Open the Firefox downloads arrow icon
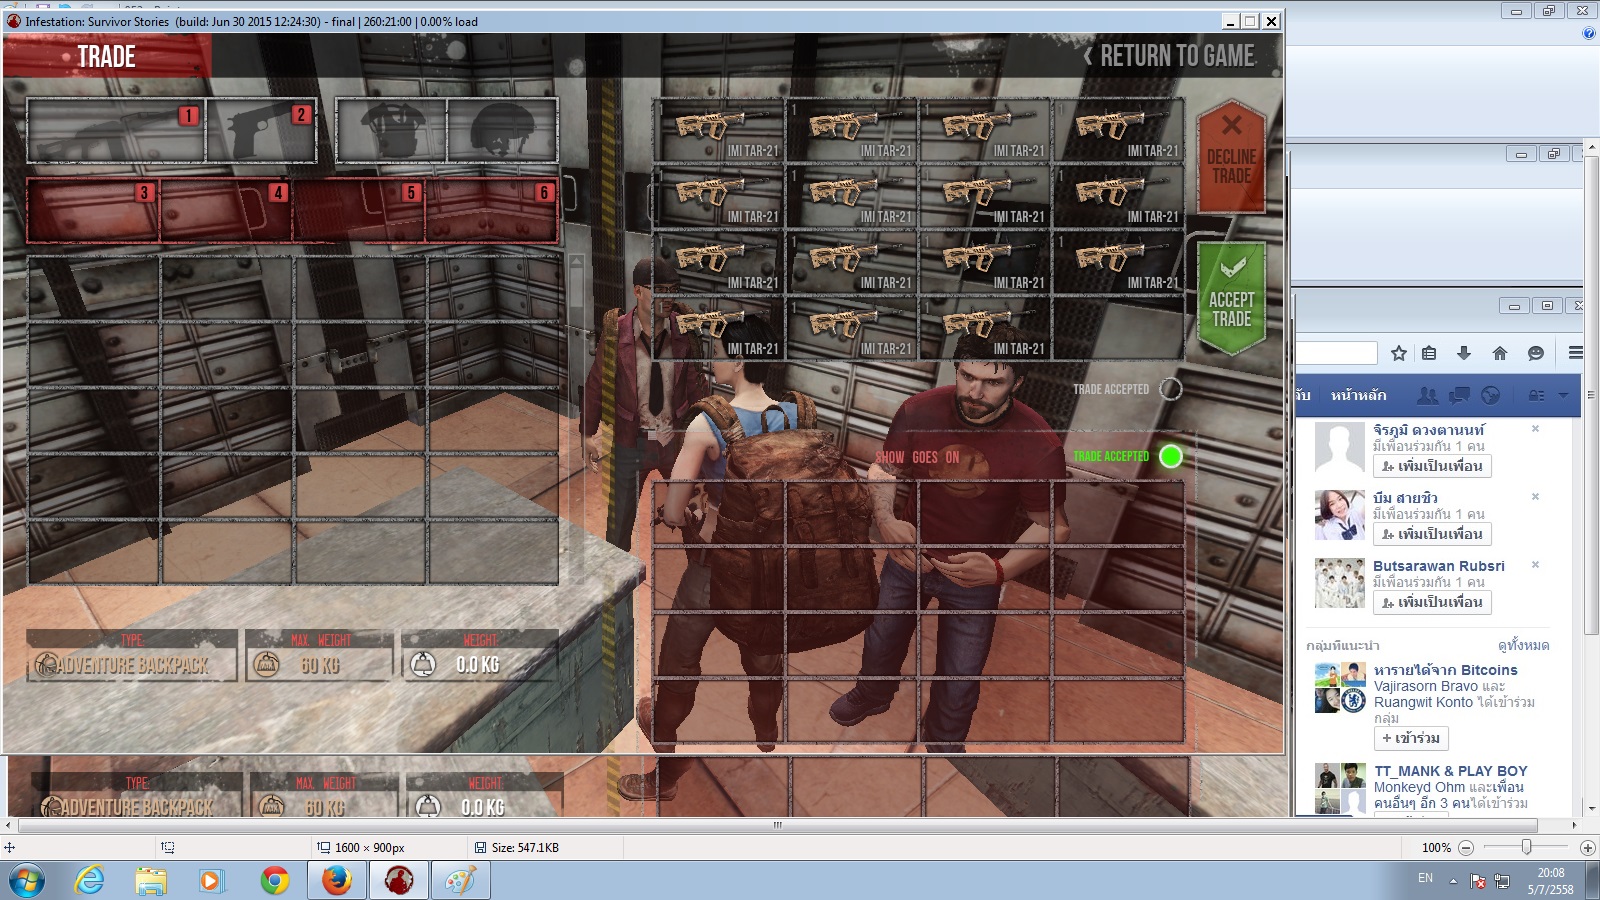This screenshot has width=1600, height=900. pyautogui.click(x=1464, y=353)
